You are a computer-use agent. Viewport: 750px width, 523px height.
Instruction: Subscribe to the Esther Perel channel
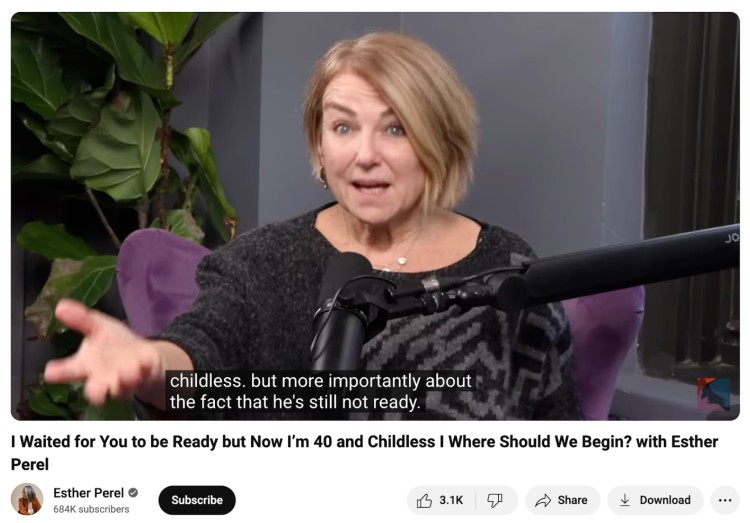pyautogui.click(x=197, y=500)
